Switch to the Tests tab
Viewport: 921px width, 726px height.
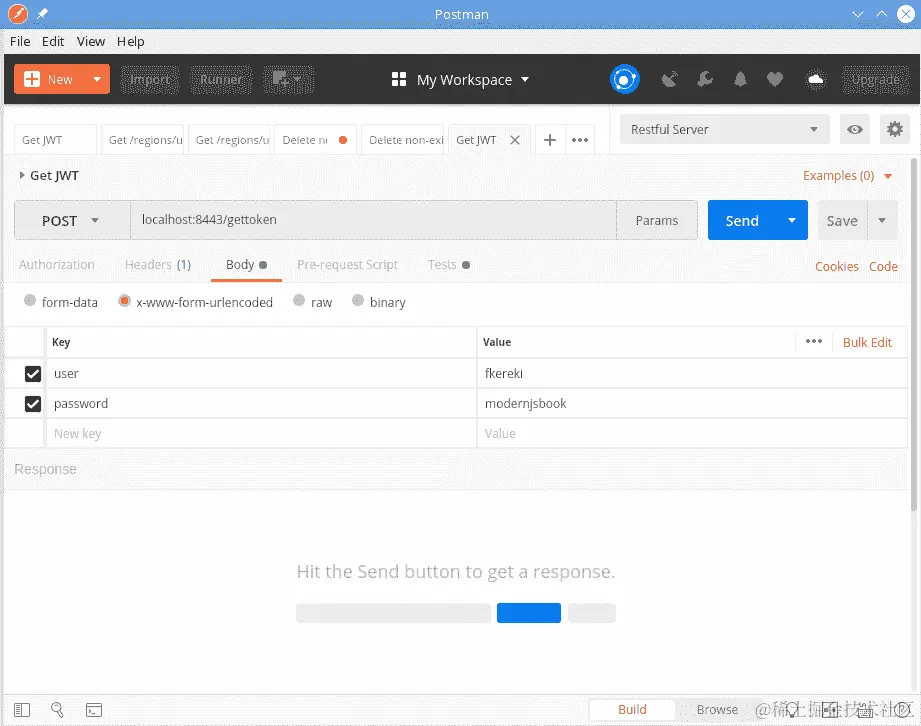point(449,265)
